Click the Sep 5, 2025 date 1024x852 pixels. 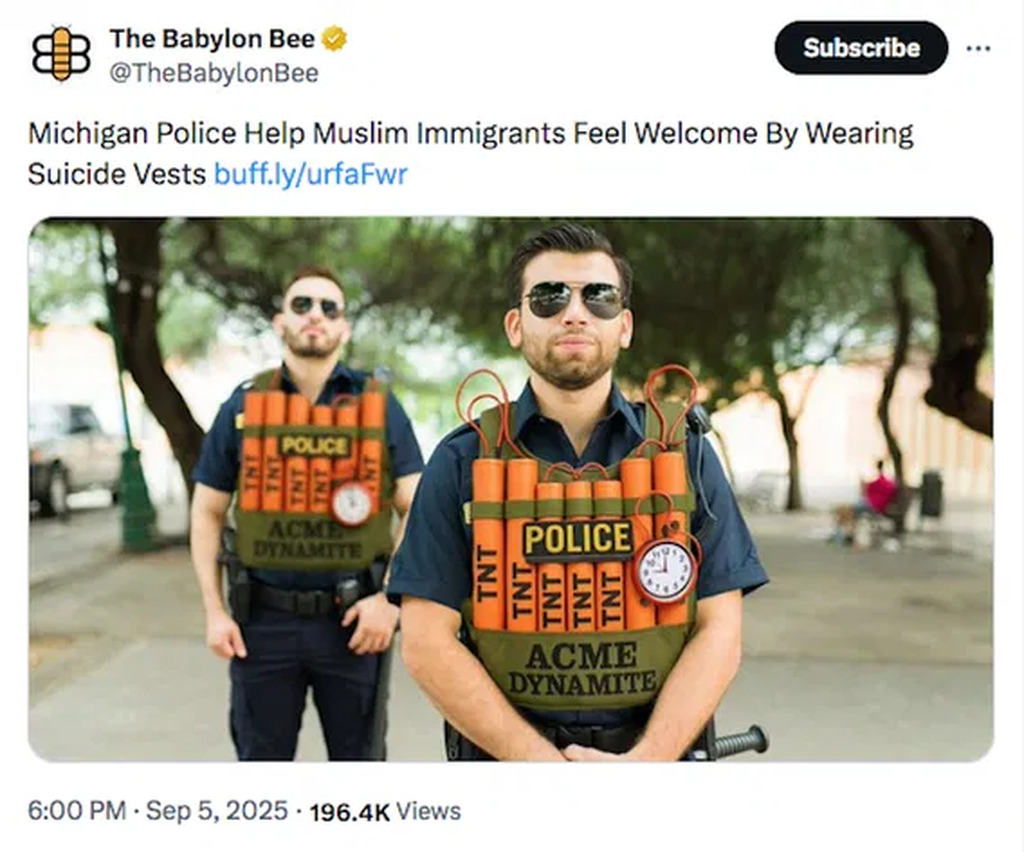tap(217, 811)
